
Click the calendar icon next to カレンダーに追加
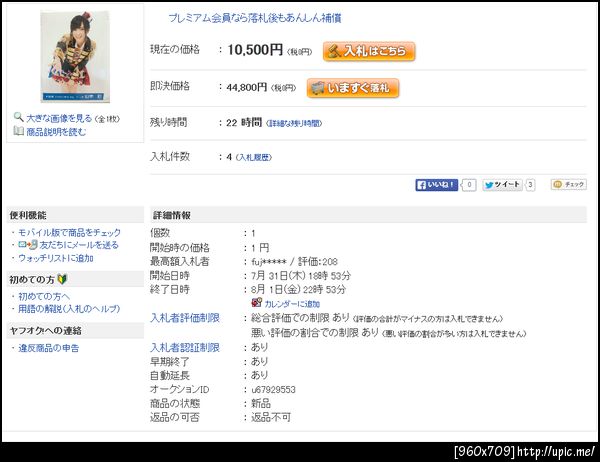pos(256,303)
